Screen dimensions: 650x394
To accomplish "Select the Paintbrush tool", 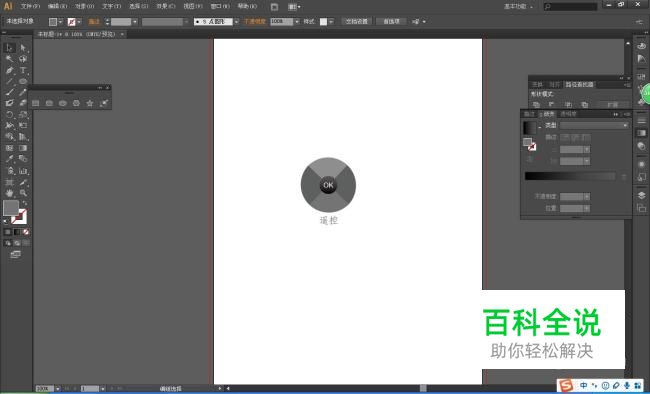I will (10, 92).
